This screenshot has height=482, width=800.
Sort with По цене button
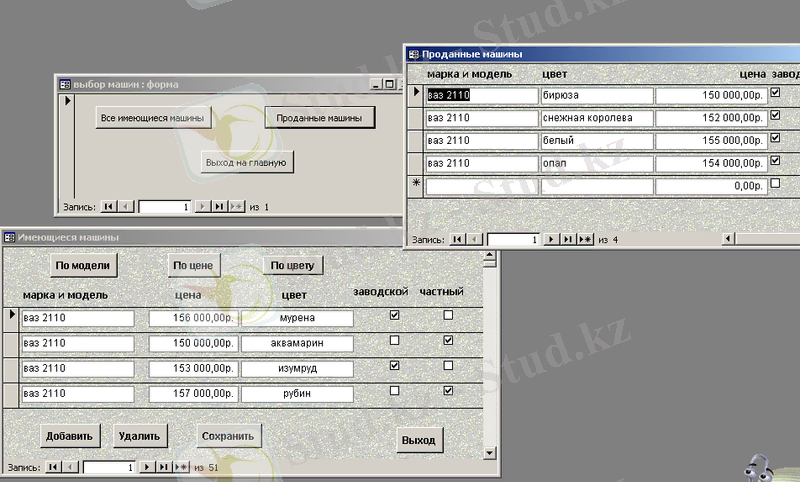(x=193, y=265)
